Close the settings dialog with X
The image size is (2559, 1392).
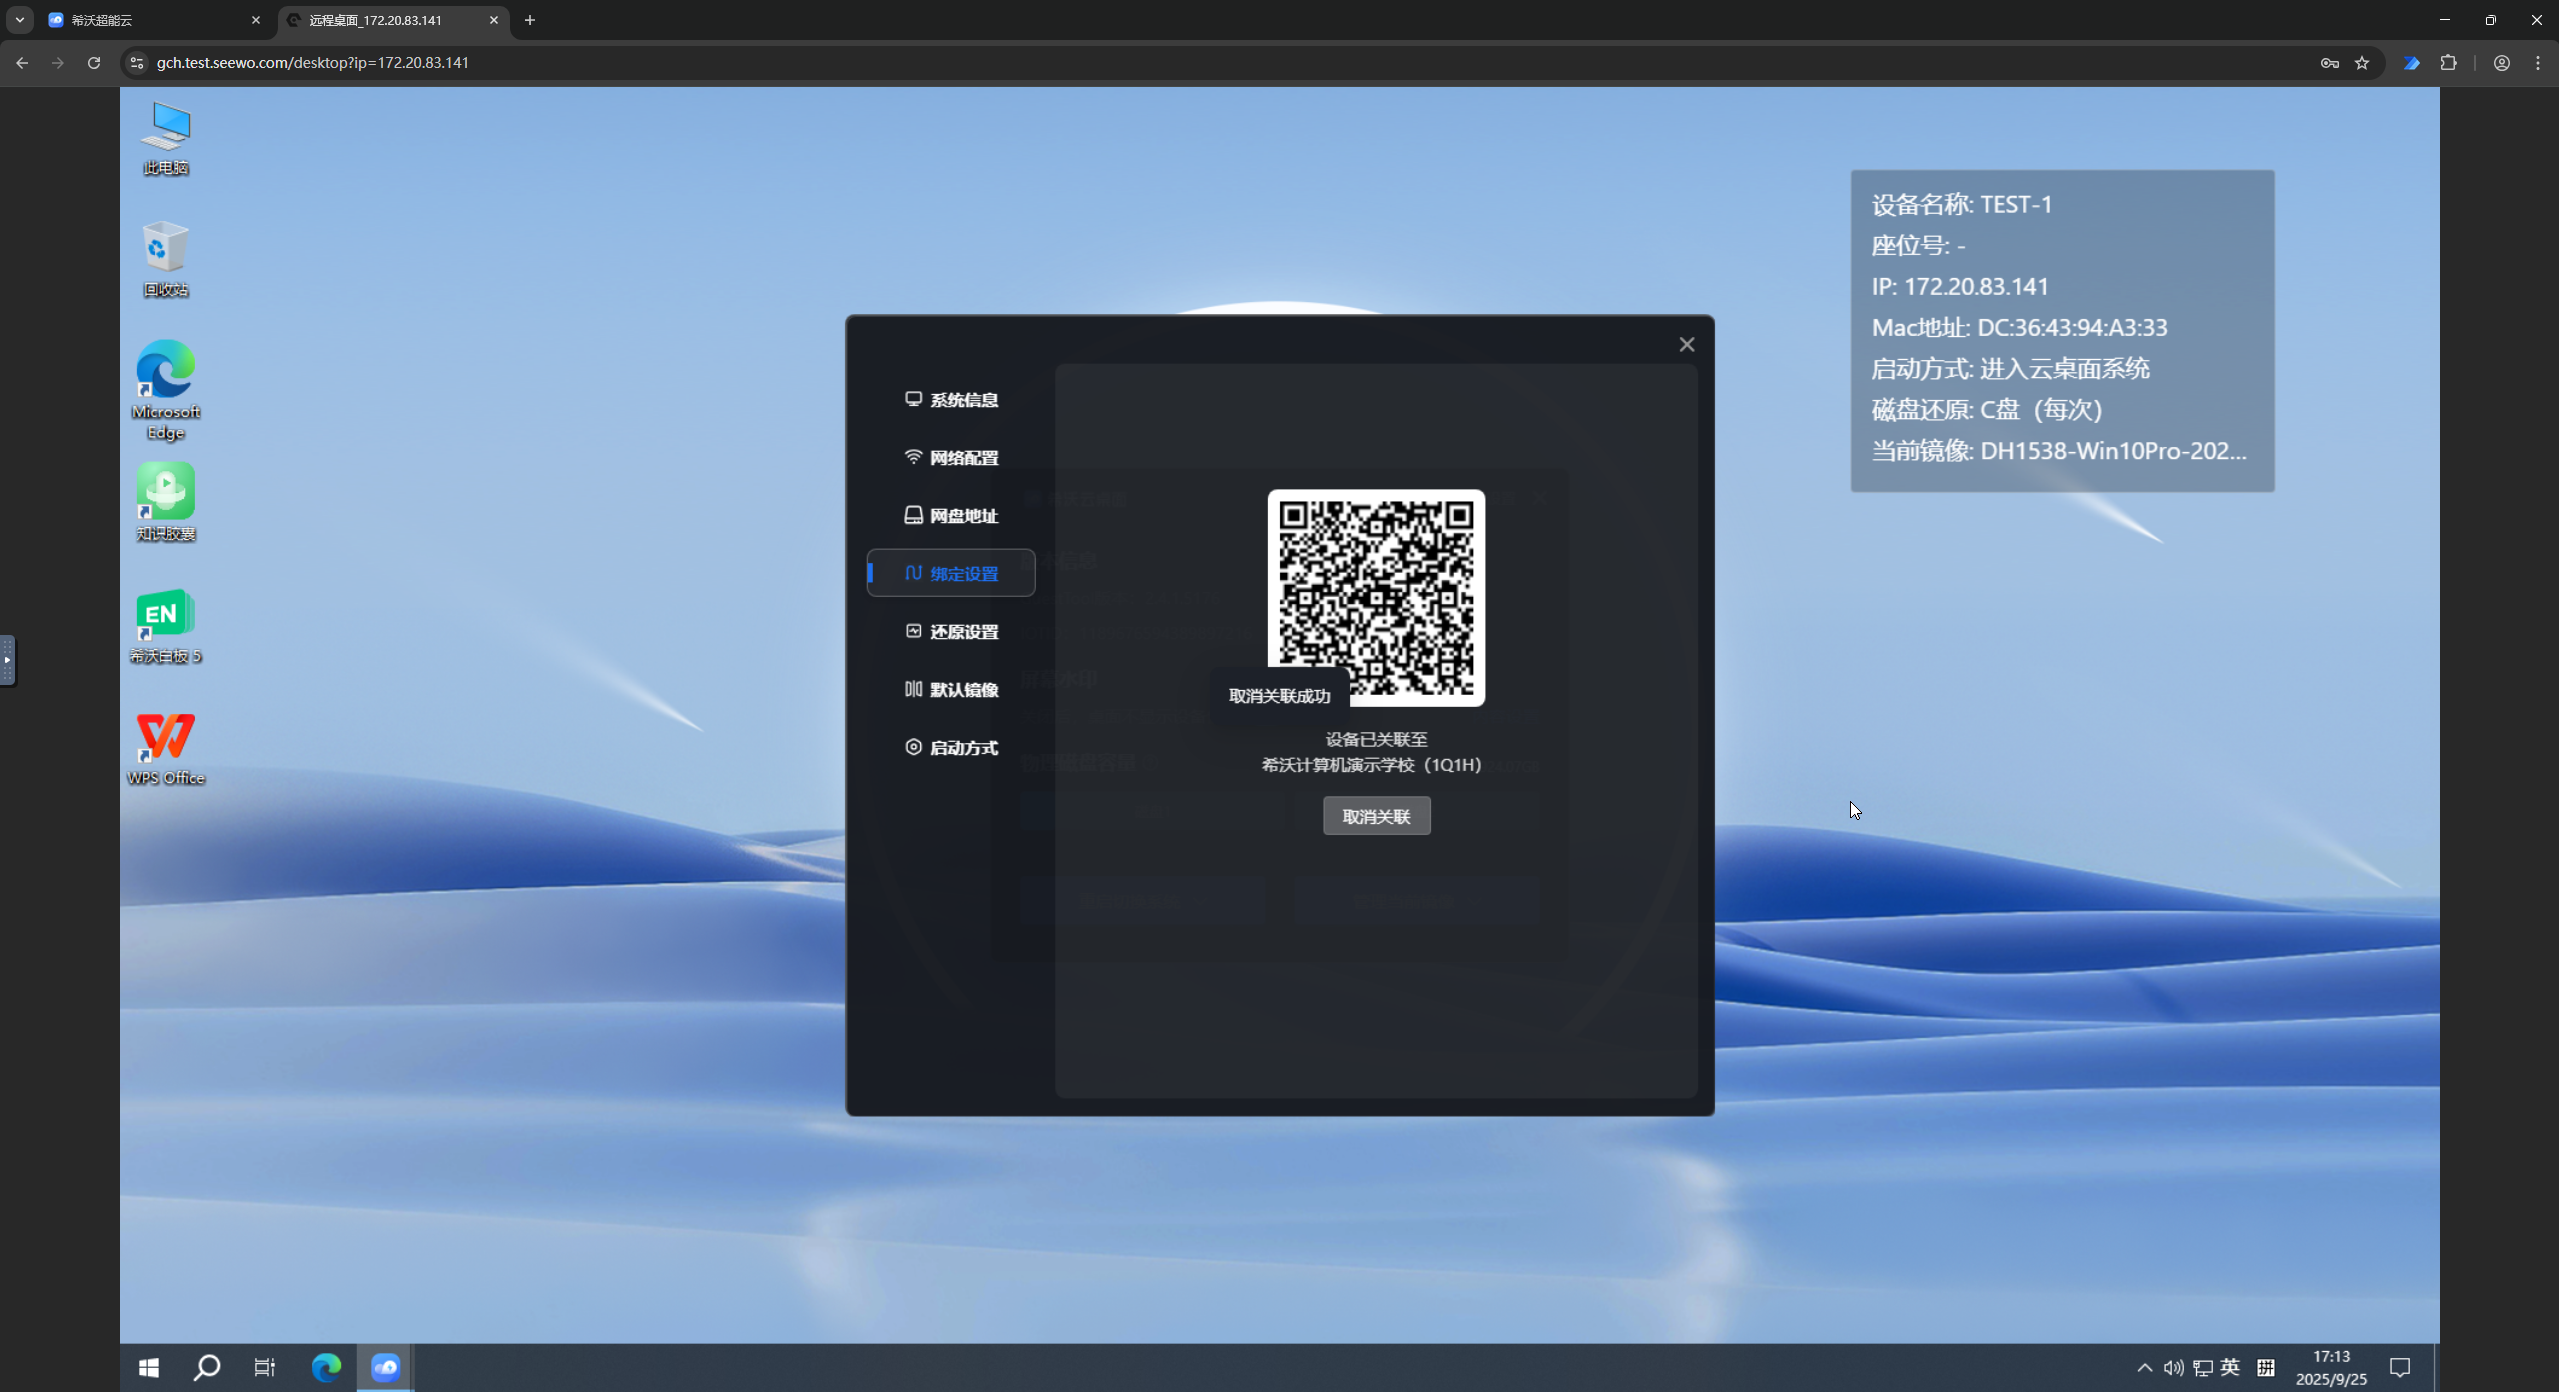(1686, 345)
